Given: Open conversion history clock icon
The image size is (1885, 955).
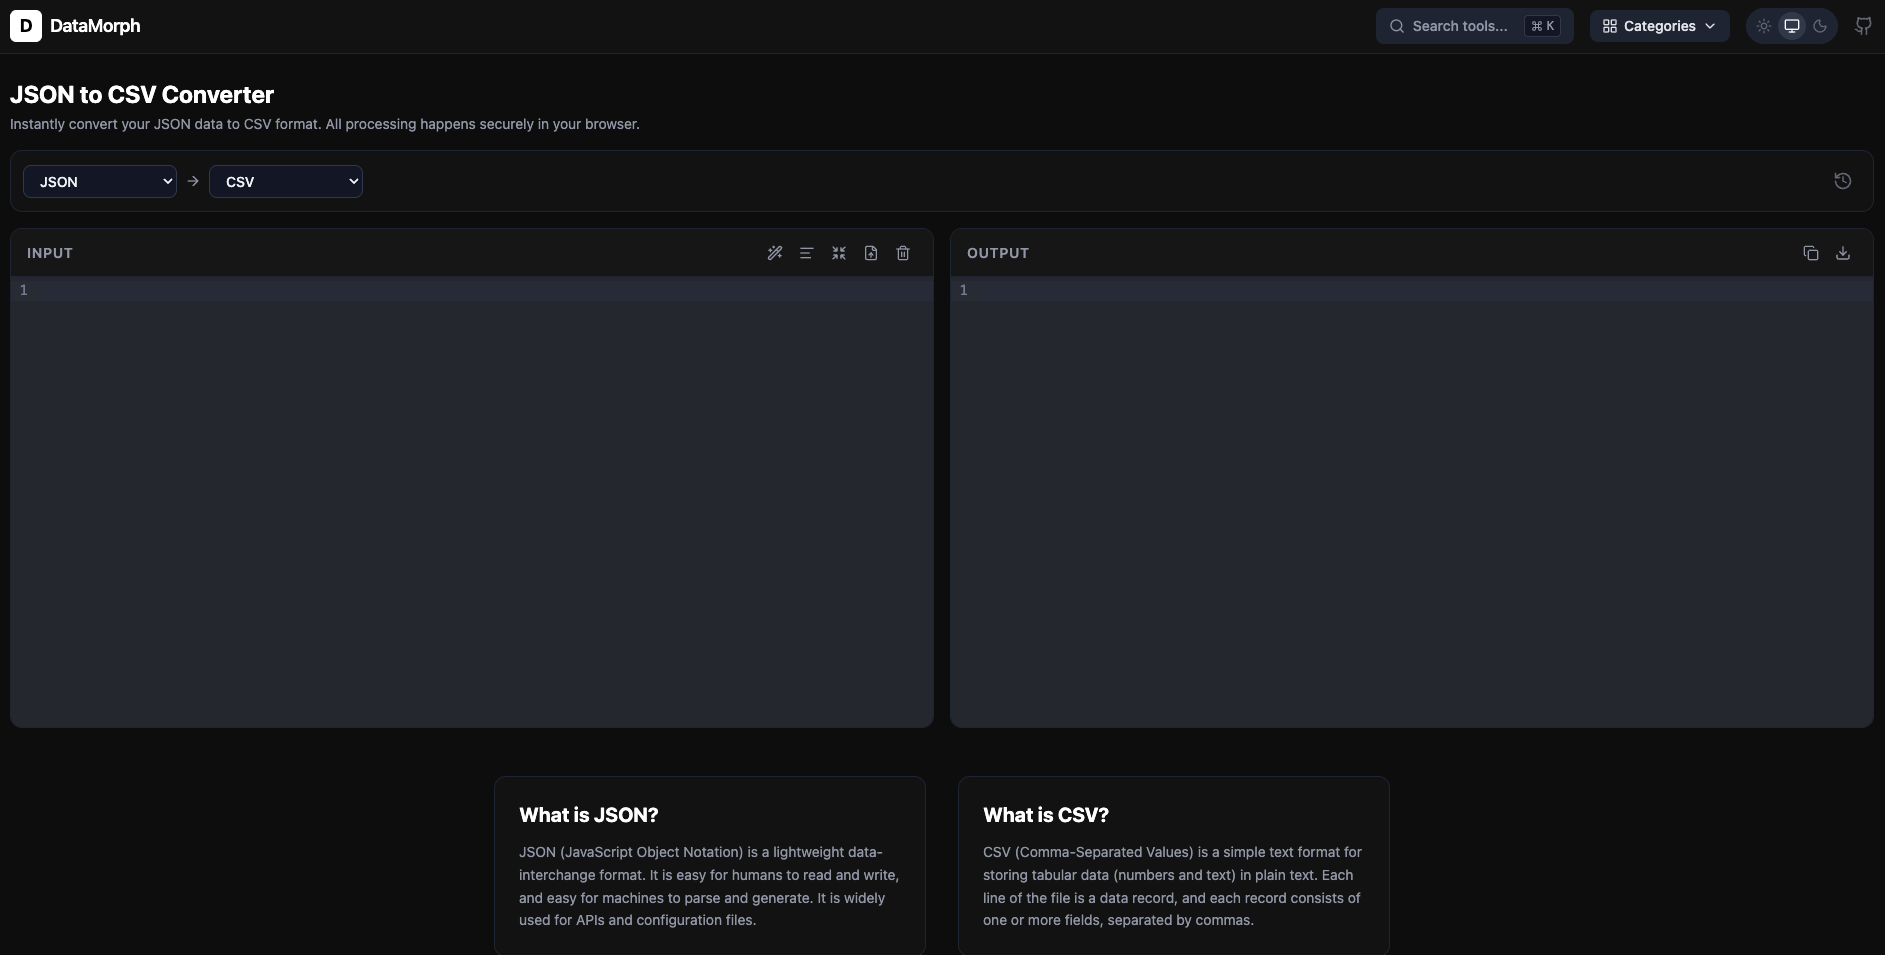Looking at the screenshot, I should (x=1843, y=181).
